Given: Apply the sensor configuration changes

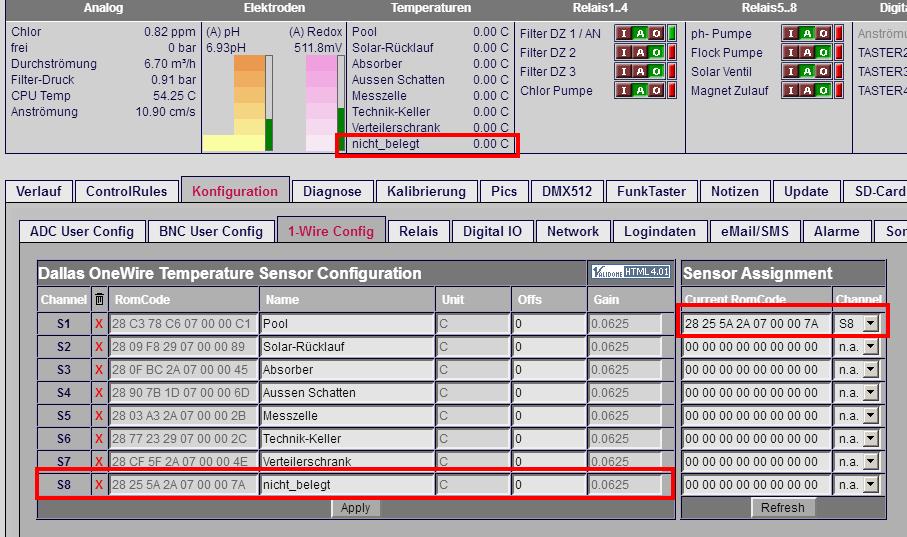Looking at the screenshot, I should pos(355,507).
